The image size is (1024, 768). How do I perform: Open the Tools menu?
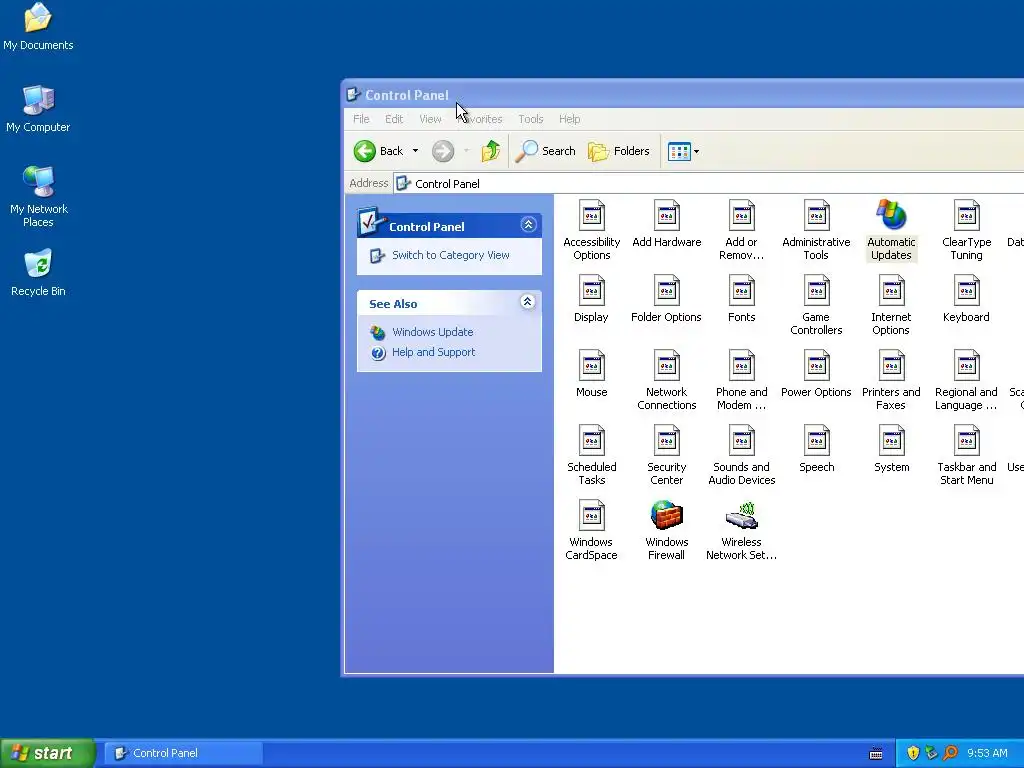(531, 119)
